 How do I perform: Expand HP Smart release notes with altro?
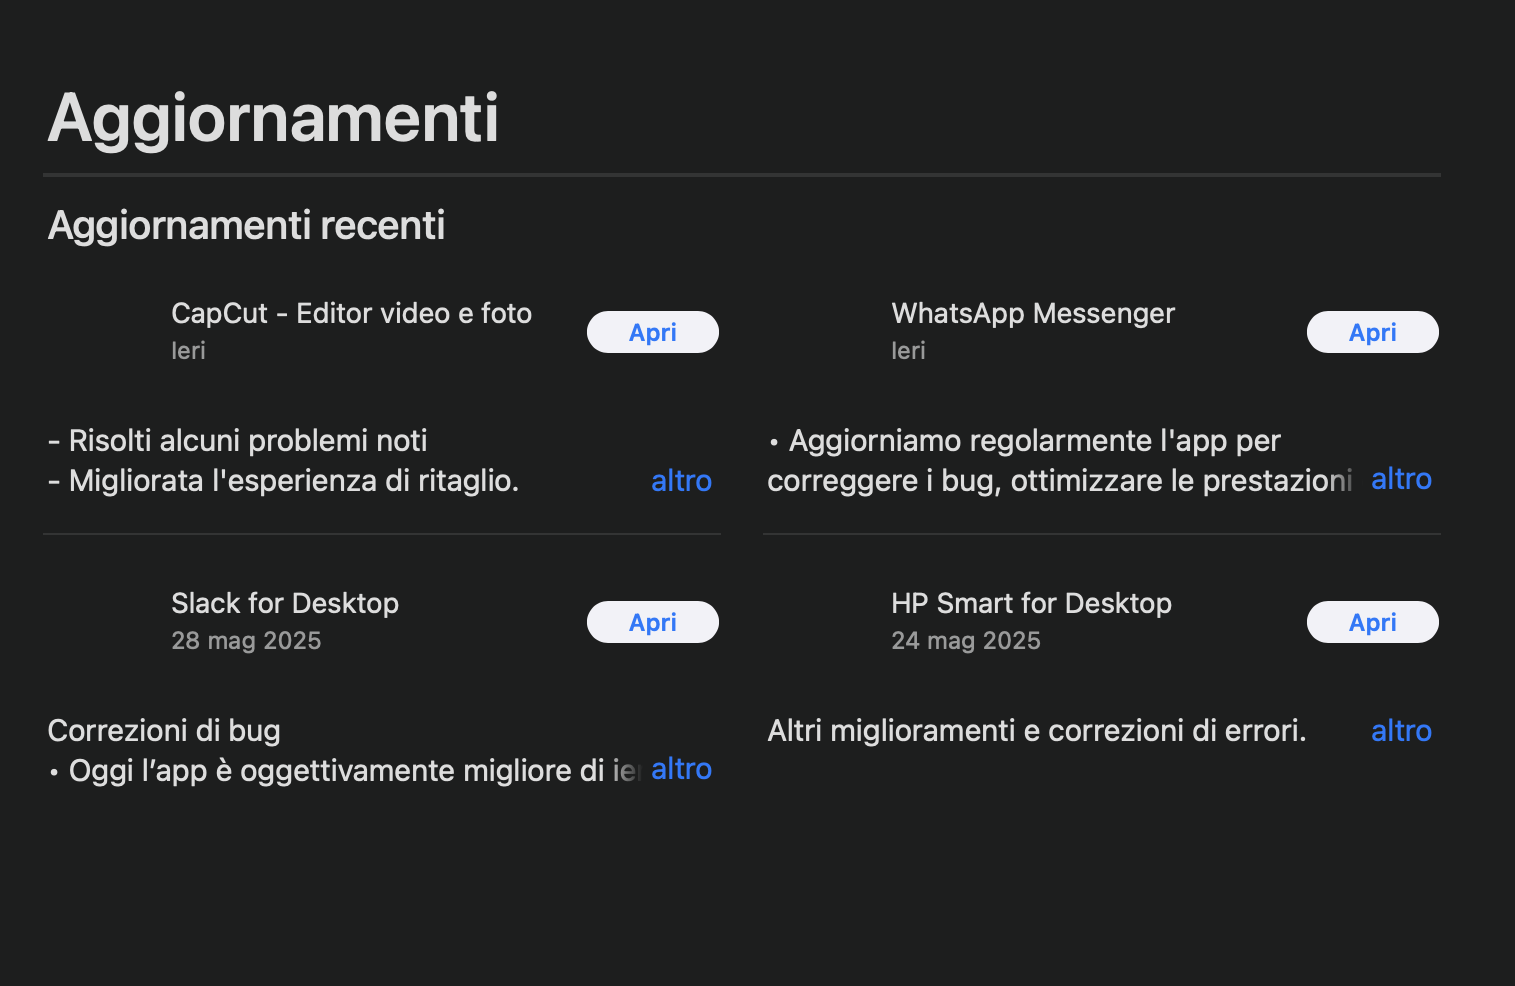(x=1400, y=731)
